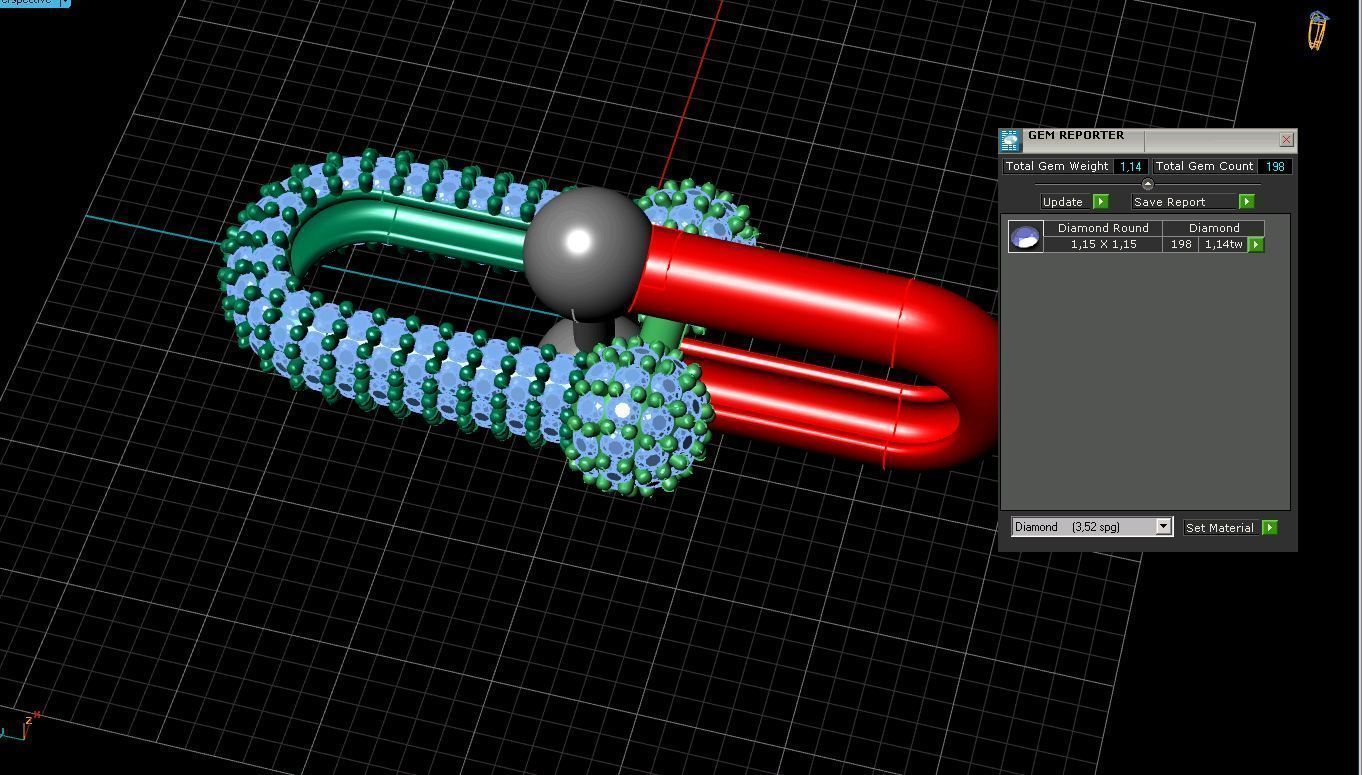1362x775 pixels.
Task: Apply Set Material with its green arrow
Action: coord(1269,527)
